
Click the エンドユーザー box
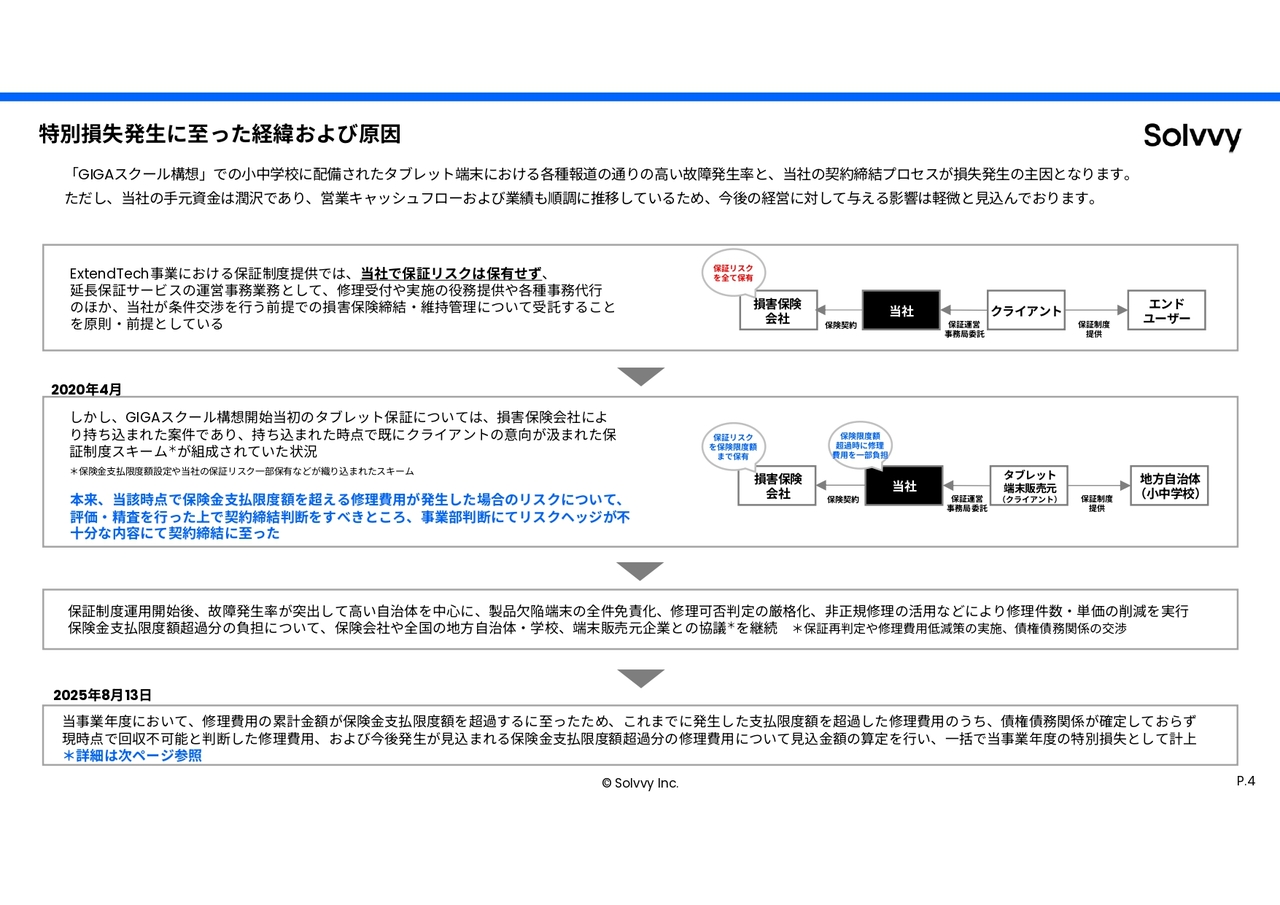[x=1166, y=311]
